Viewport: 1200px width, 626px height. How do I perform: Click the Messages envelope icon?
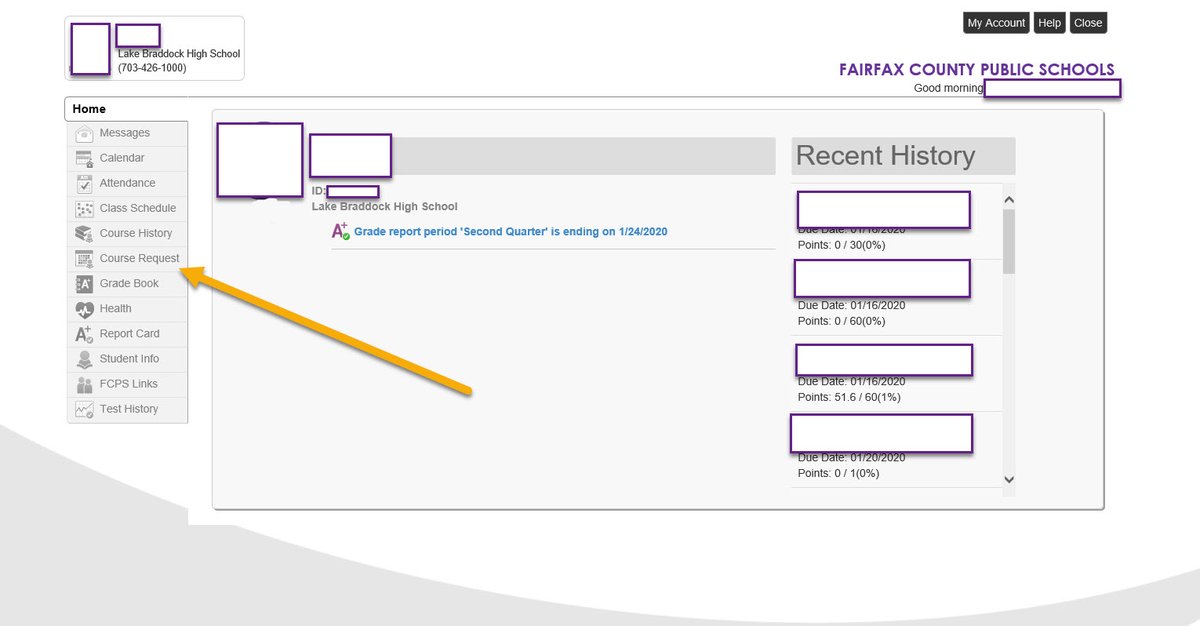coord(84,134)
